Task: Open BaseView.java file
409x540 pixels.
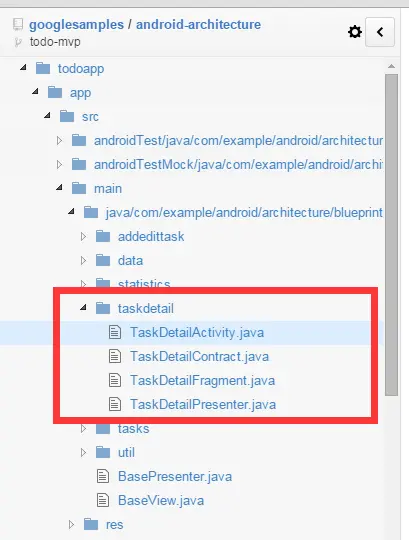Action: click(x=161, y=500)
